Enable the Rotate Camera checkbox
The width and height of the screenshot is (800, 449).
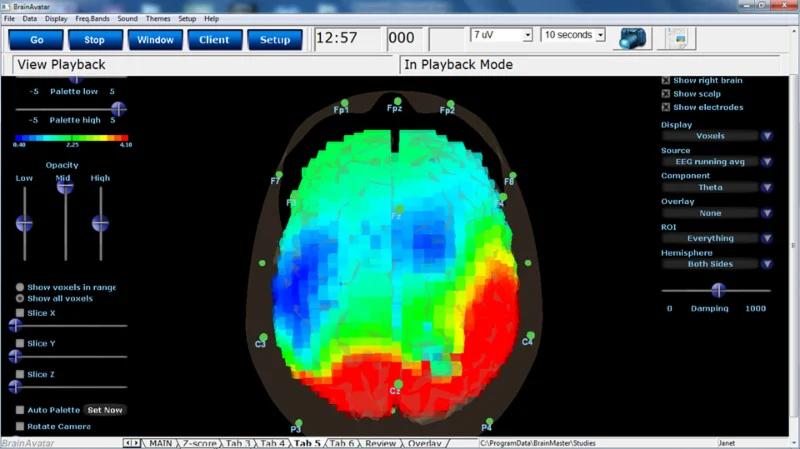point(20,426)
